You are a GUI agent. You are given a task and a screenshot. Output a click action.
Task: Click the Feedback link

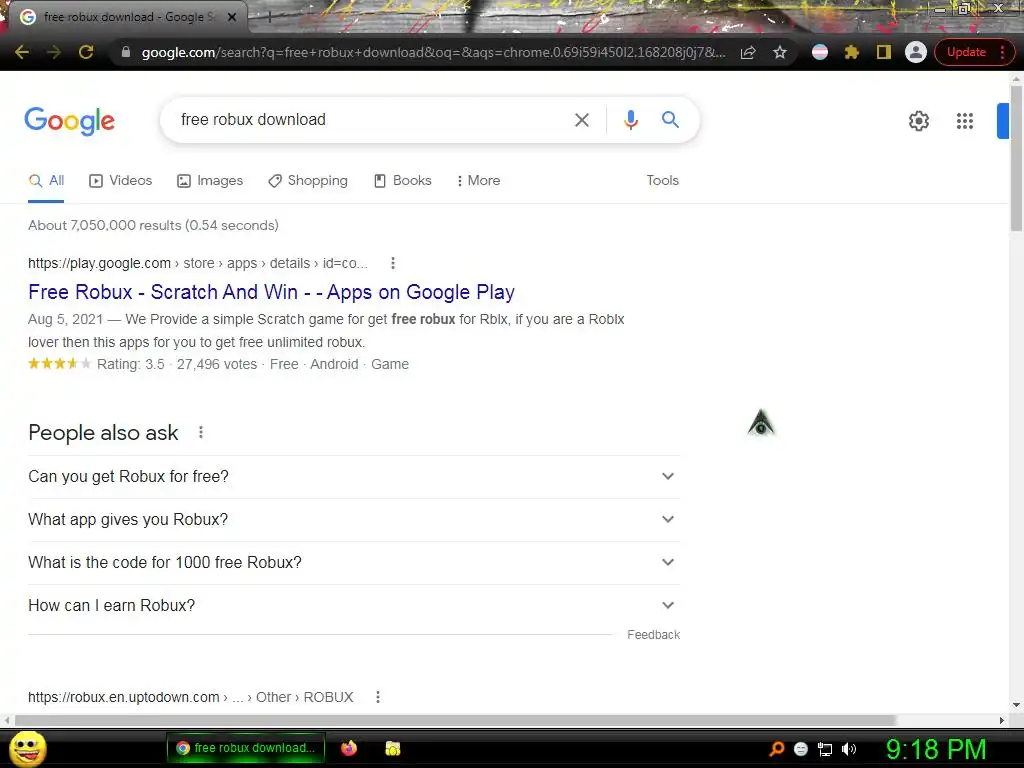pyautogui.click(x=653, y=635)
